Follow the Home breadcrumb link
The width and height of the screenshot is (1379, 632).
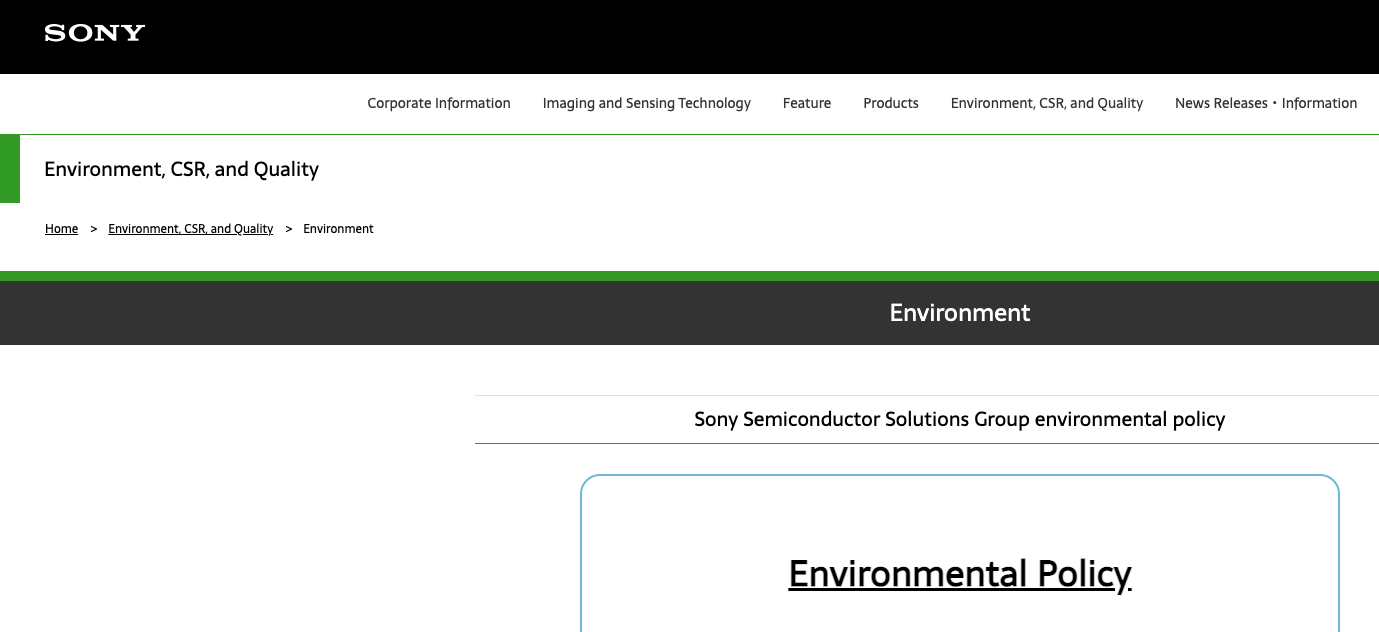tap(61, 229)
